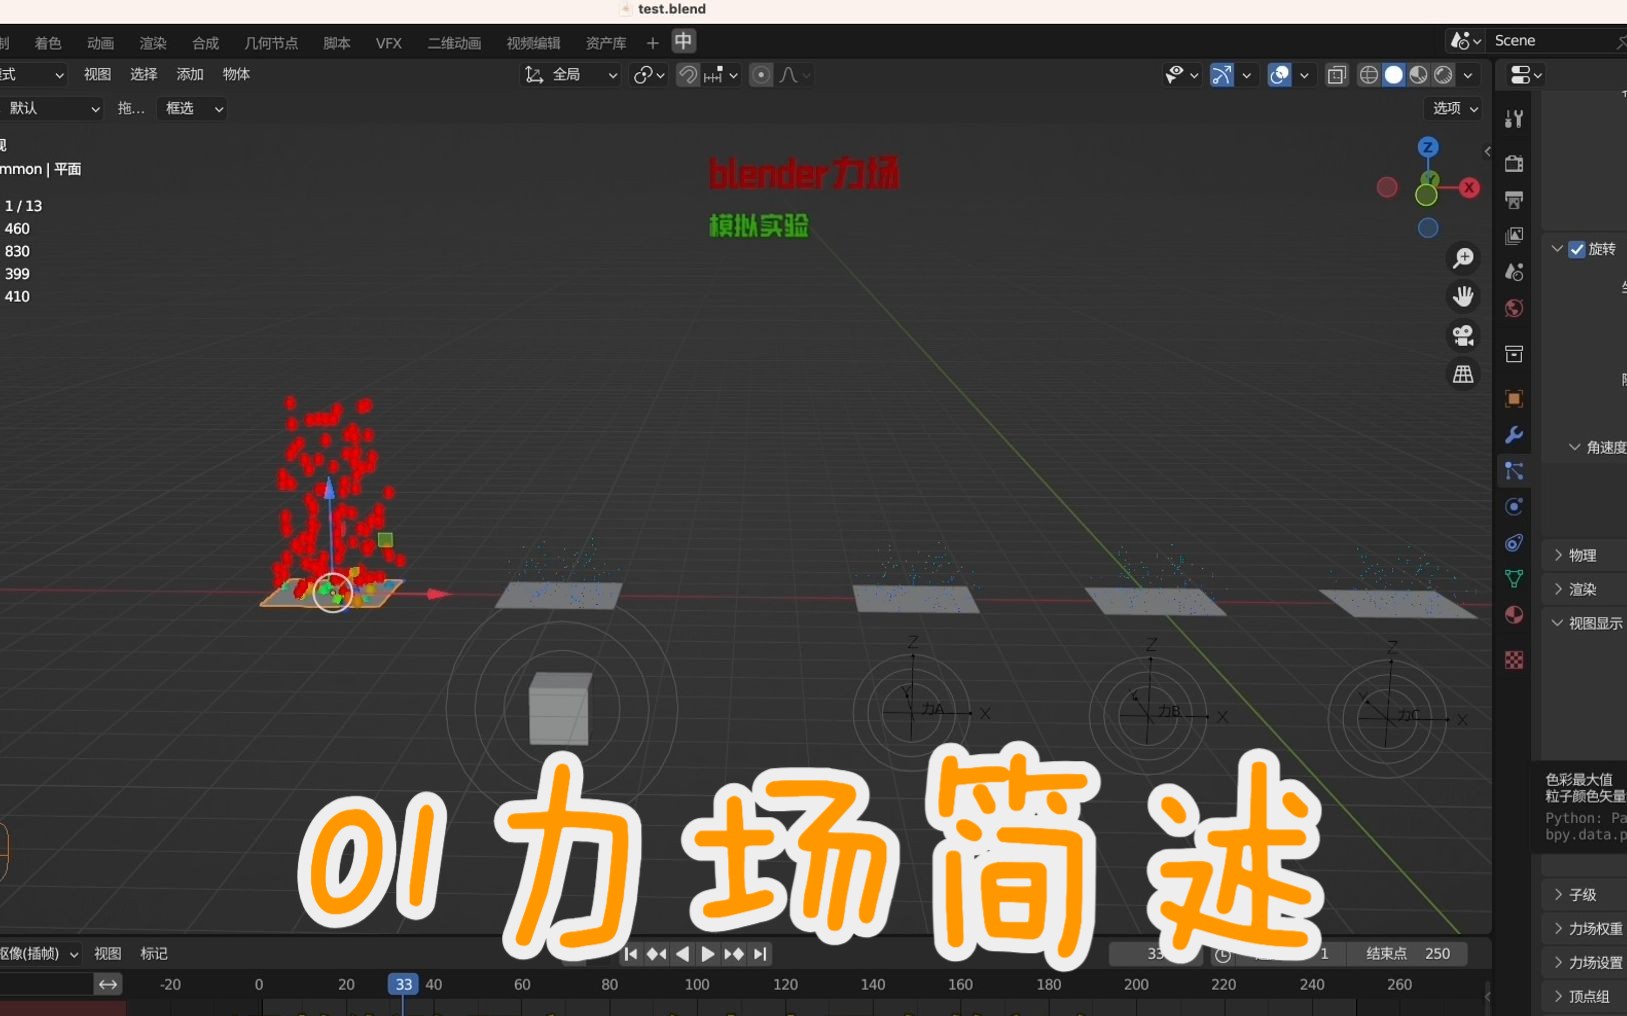Open the 默认 orientation dropdown

click(52, 108)
